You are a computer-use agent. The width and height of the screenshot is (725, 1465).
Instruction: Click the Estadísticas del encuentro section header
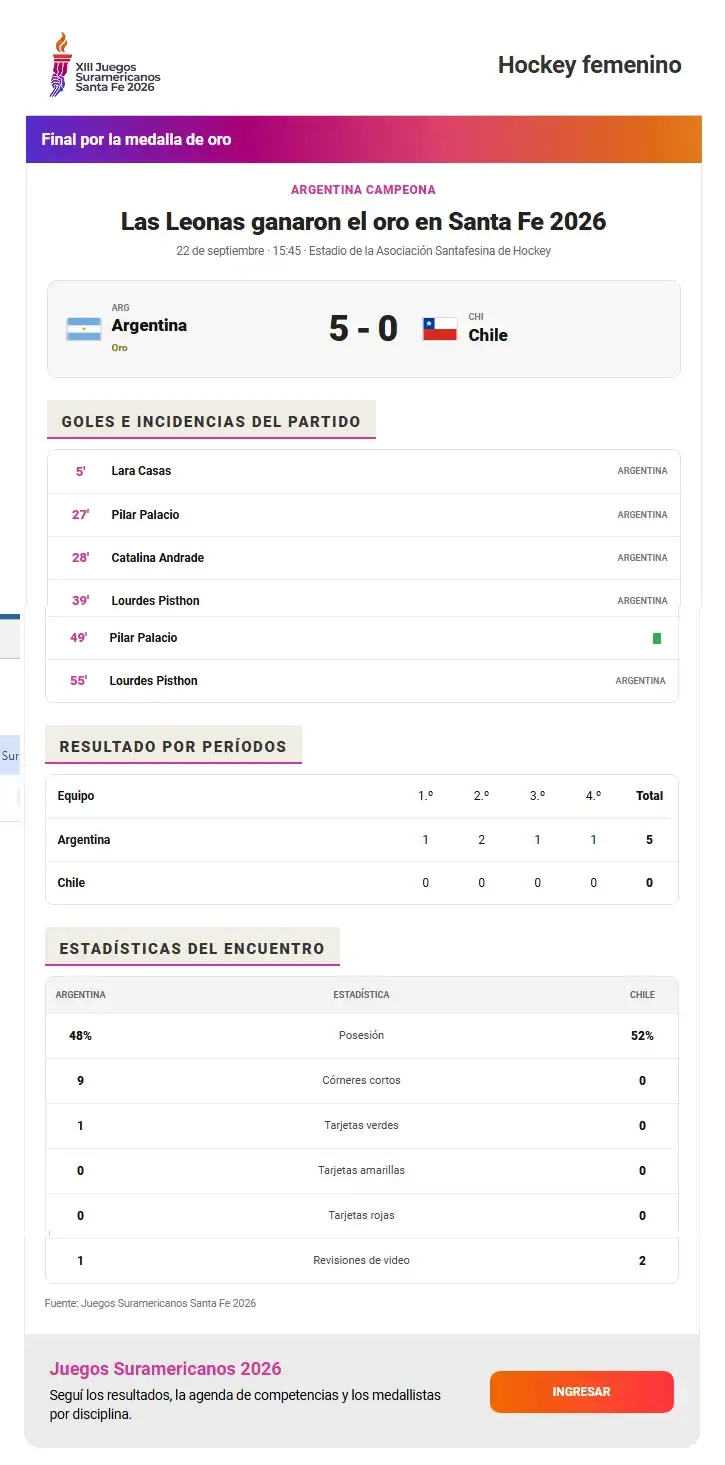(x=192, y=948)
